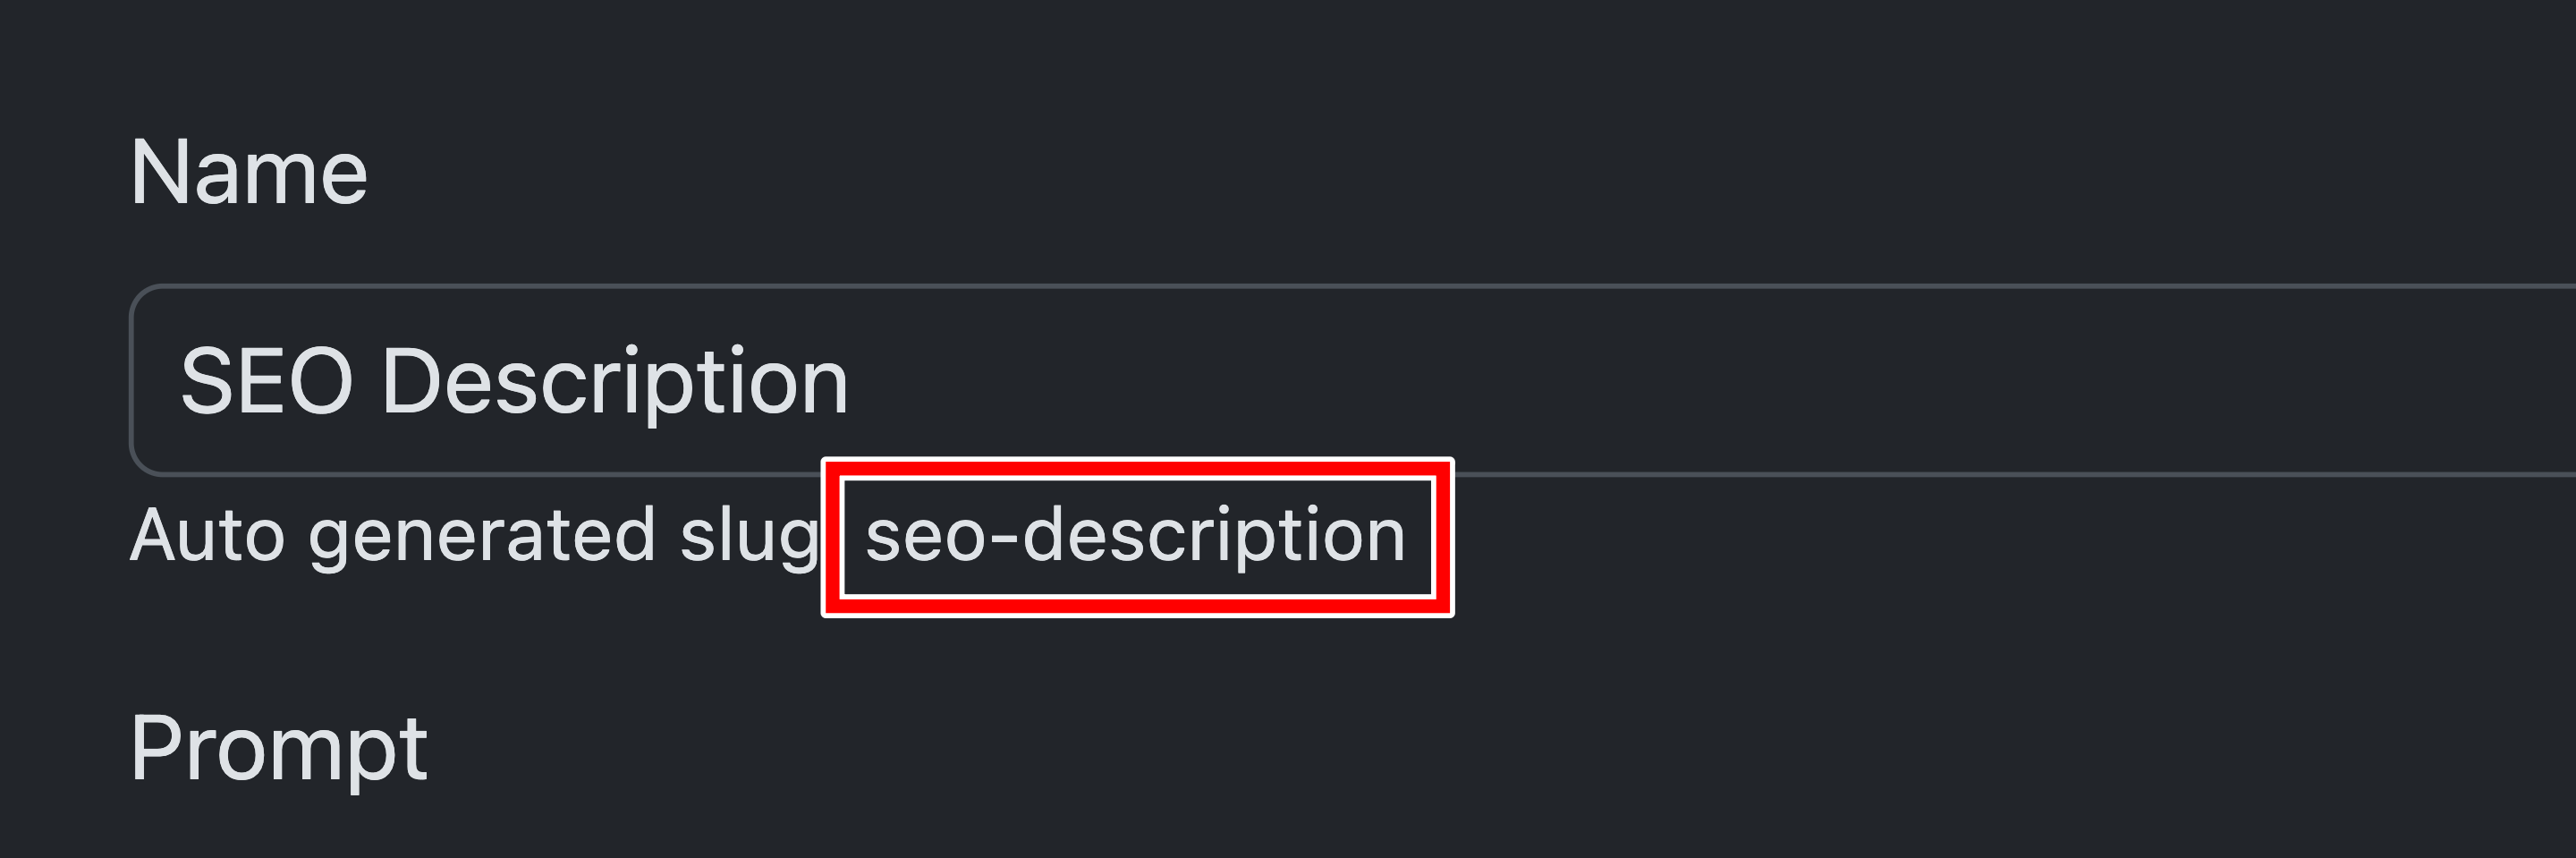Click the "Name" field label
This screenshot has width=2576, height=858.
pos(248,173)
